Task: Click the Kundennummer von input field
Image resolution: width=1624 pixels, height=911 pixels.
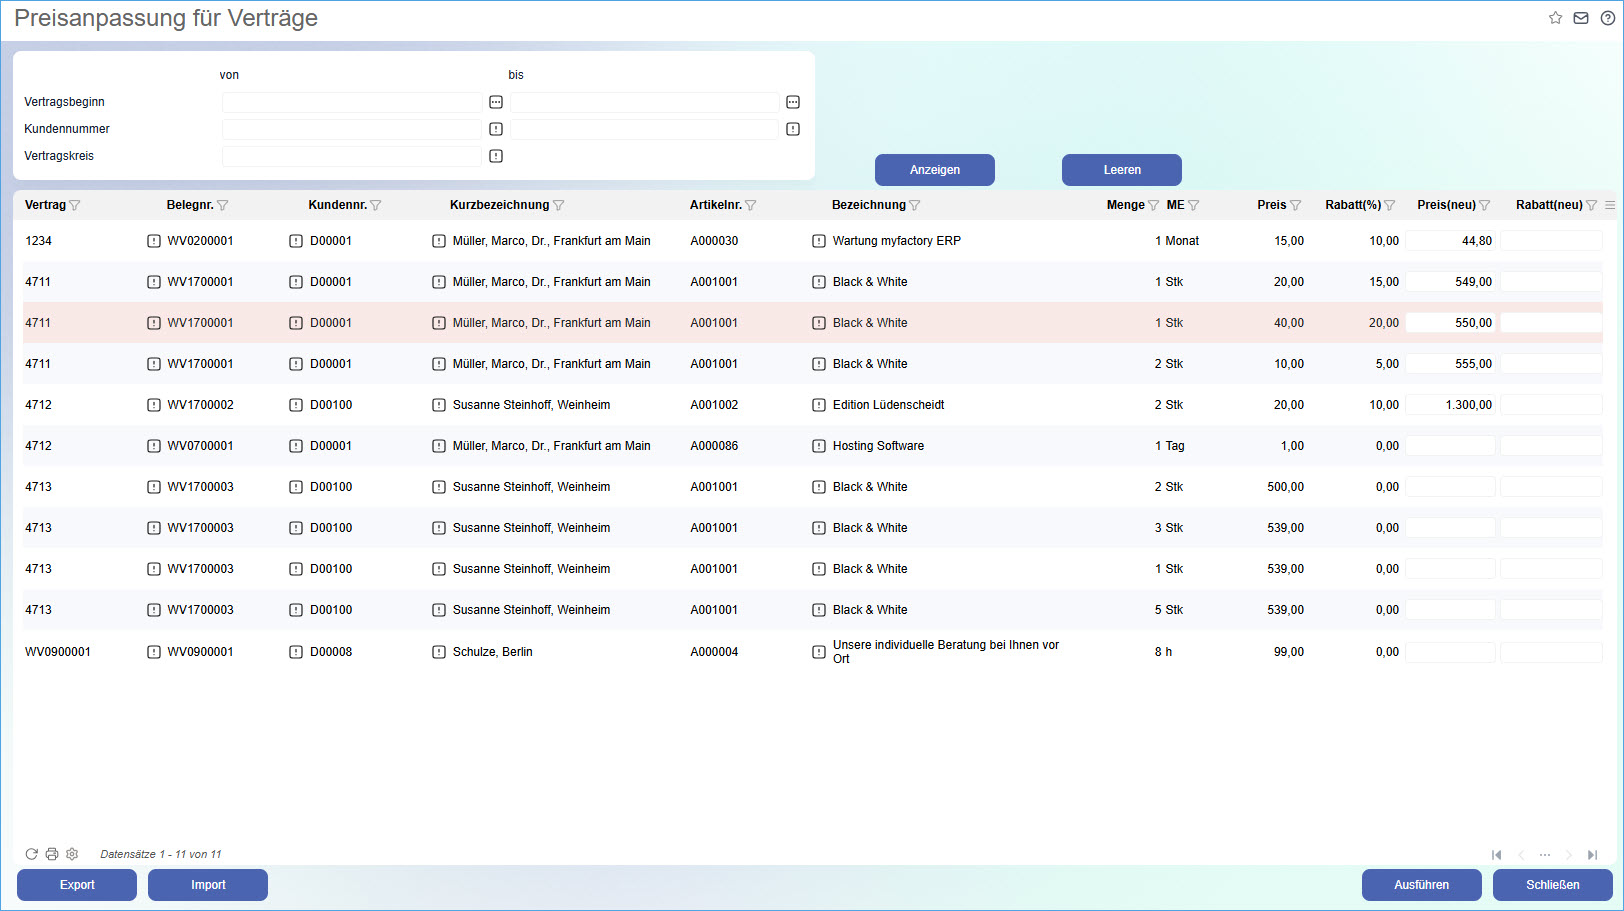Action: [351, 129]
